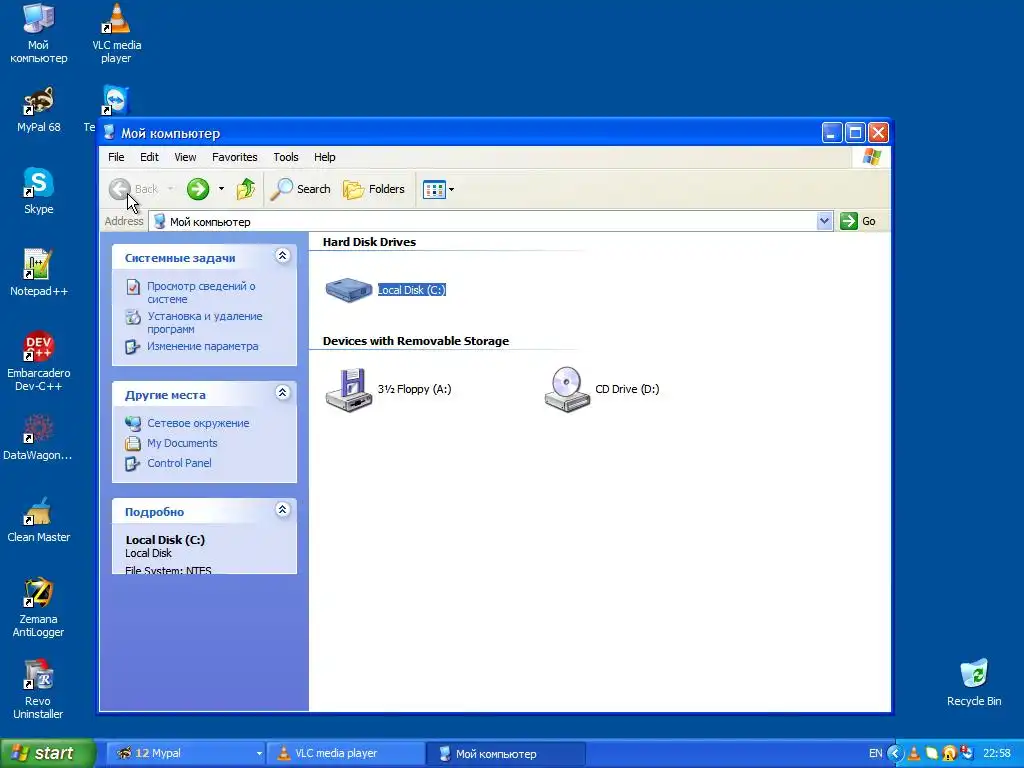The width and height of the screenshot is (1024, 768).
Task: Open the View menu
Action: click(185, 157)
